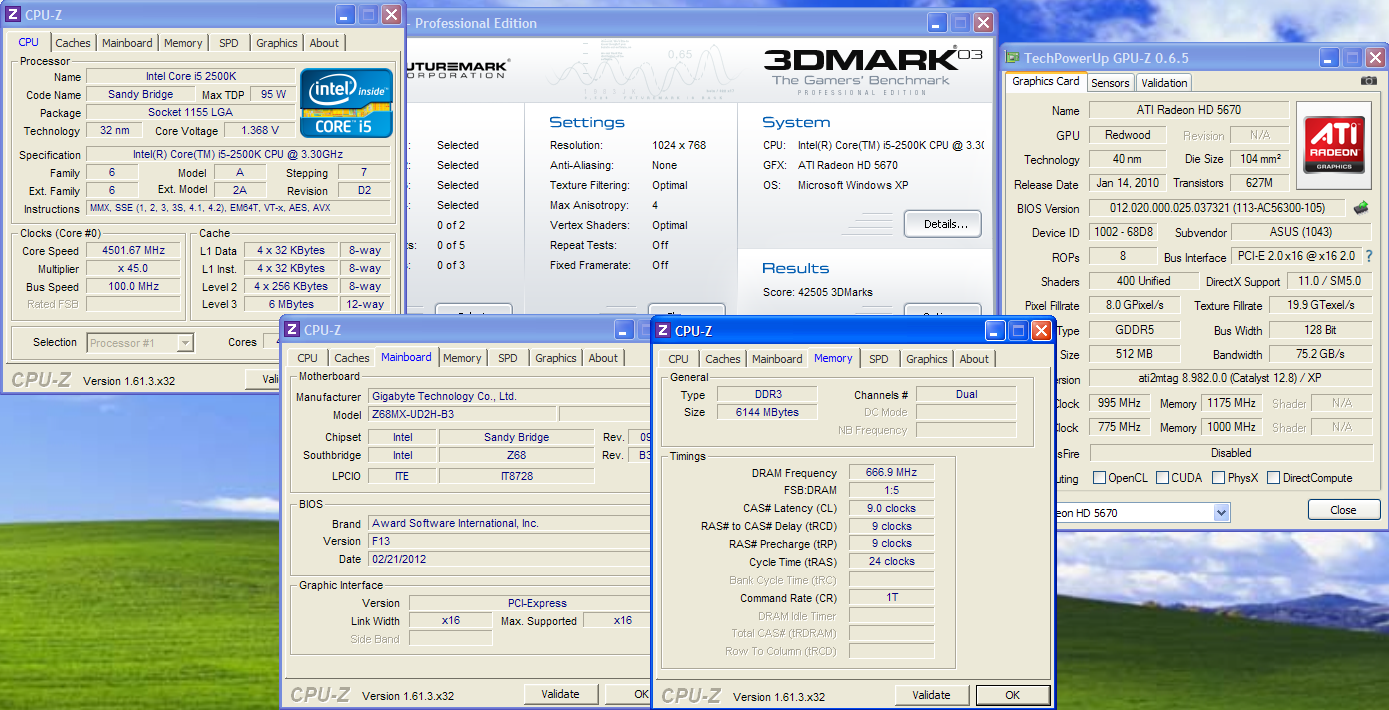Click the ATI Radeon Graphics logo in GPU-Z
Screen dimensions: 1389x710
[1333, 145]
